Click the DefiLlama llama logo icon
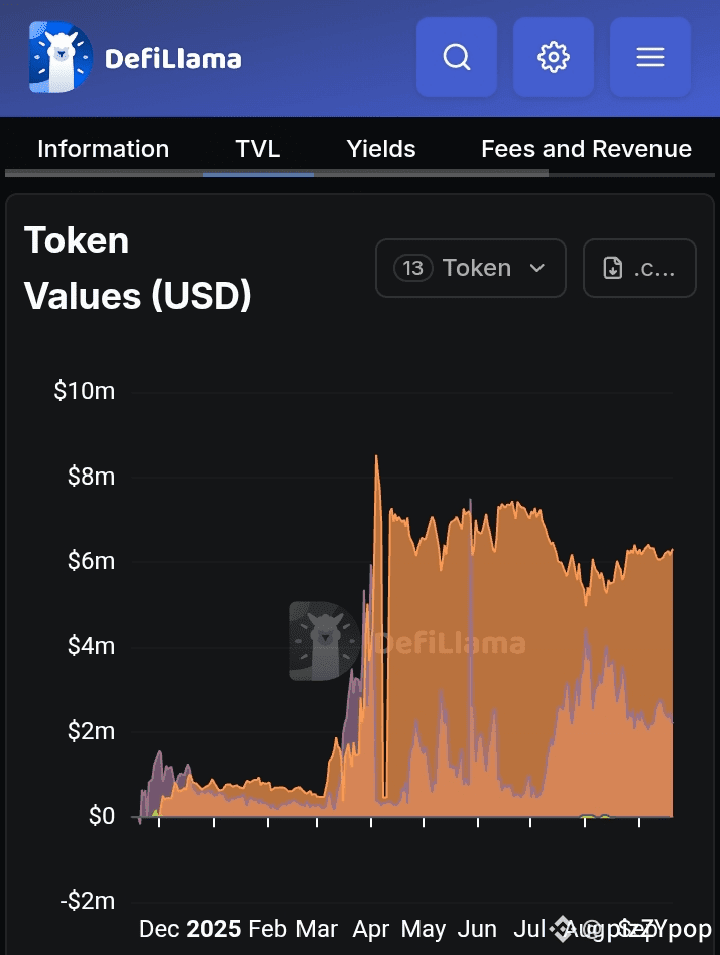The image size is (720, 955). 60,58
